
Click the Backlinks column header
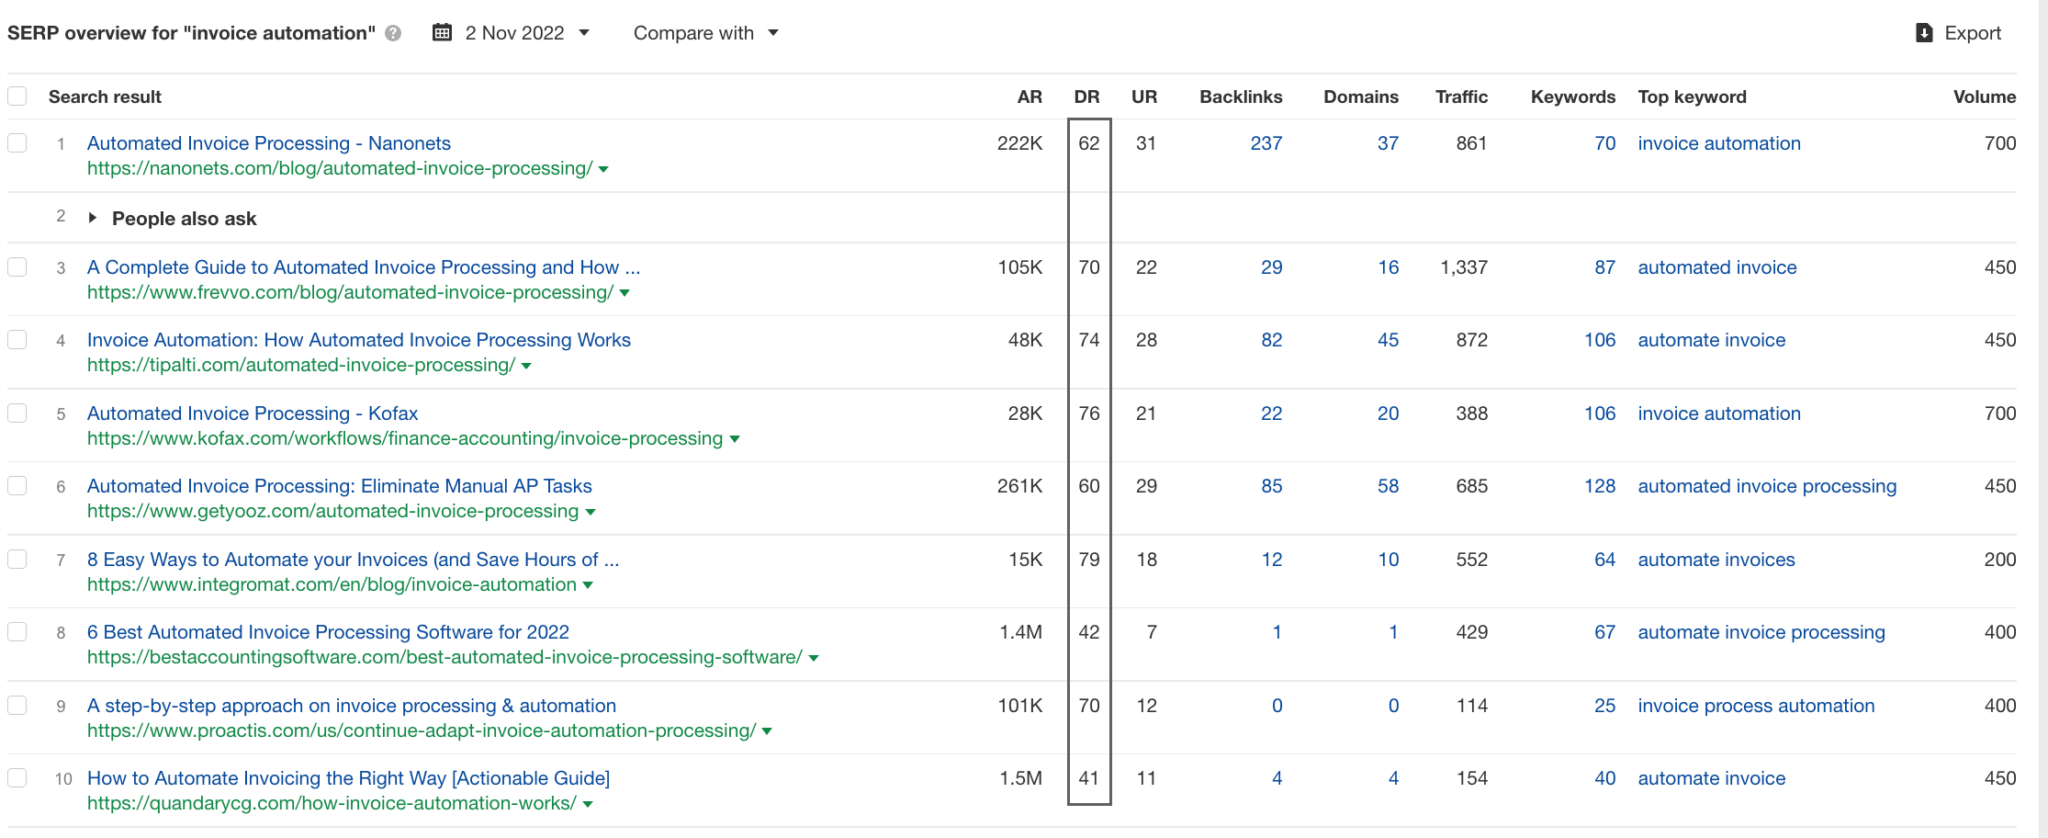click(1241, 97)
